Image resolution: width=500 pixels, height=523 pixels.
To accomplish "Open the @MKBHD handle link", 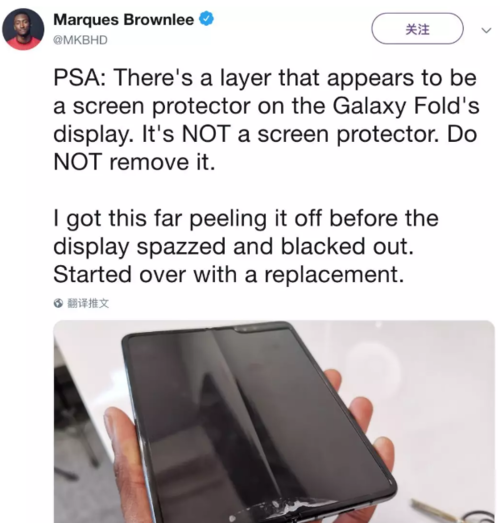I will click(80, 40).
